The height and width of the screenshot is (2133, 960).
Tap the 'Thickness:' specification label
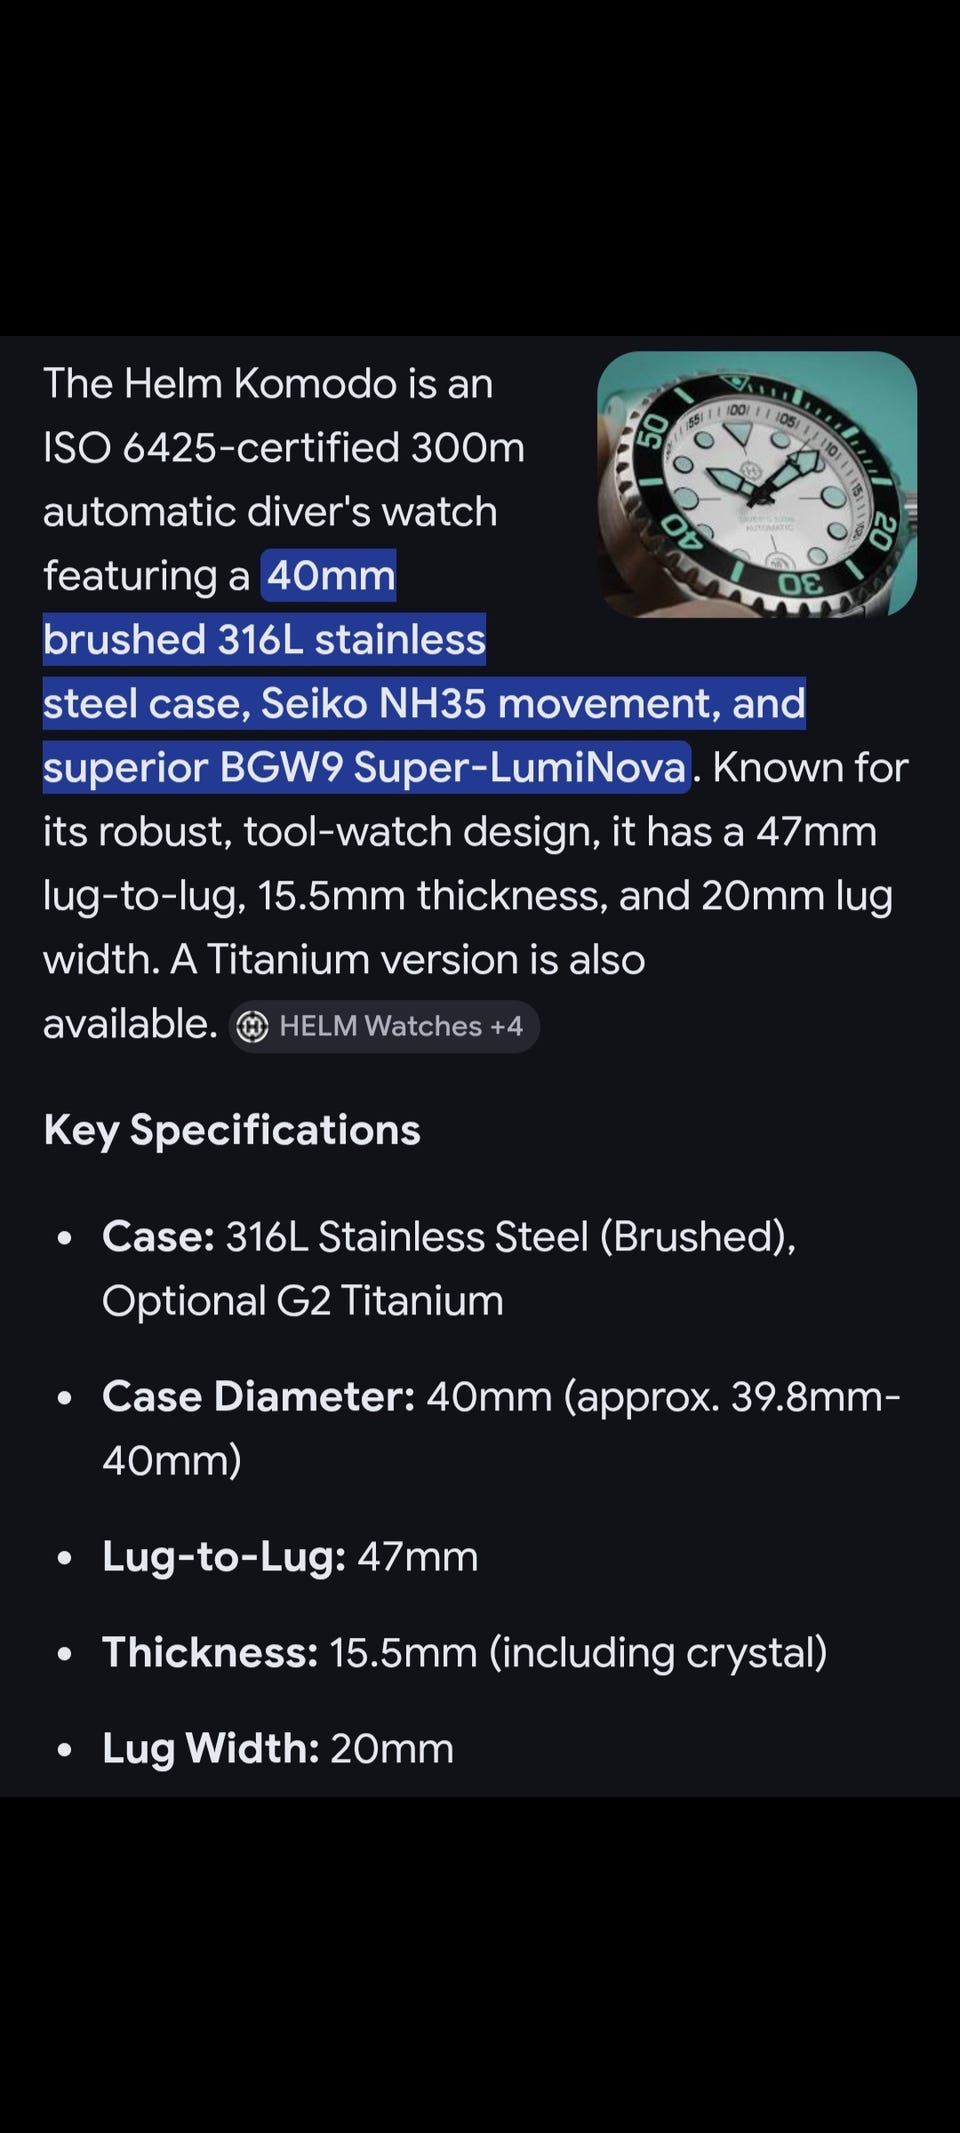tap(210, 1653)
